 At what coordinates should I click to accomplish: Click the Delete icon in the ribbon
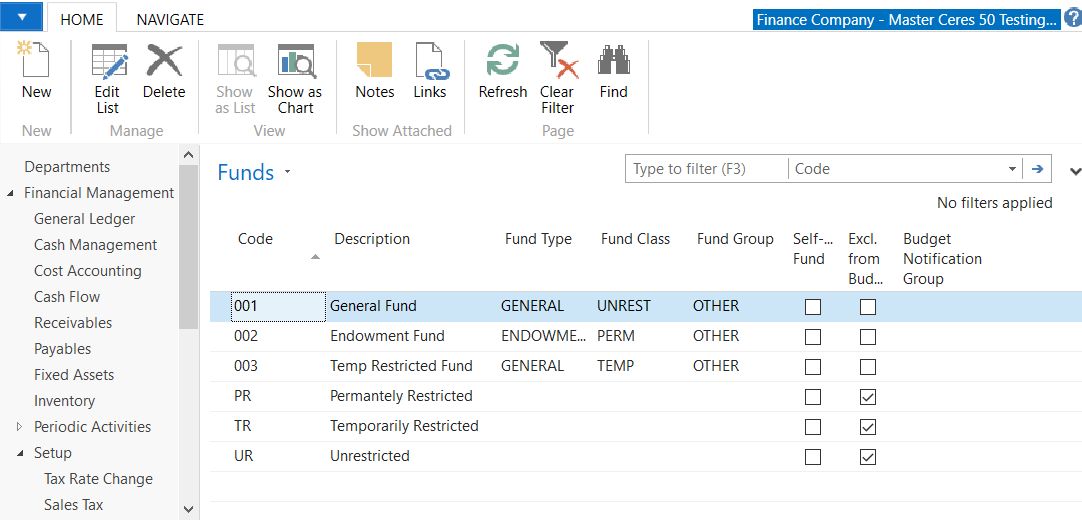[x=164, y=63]
